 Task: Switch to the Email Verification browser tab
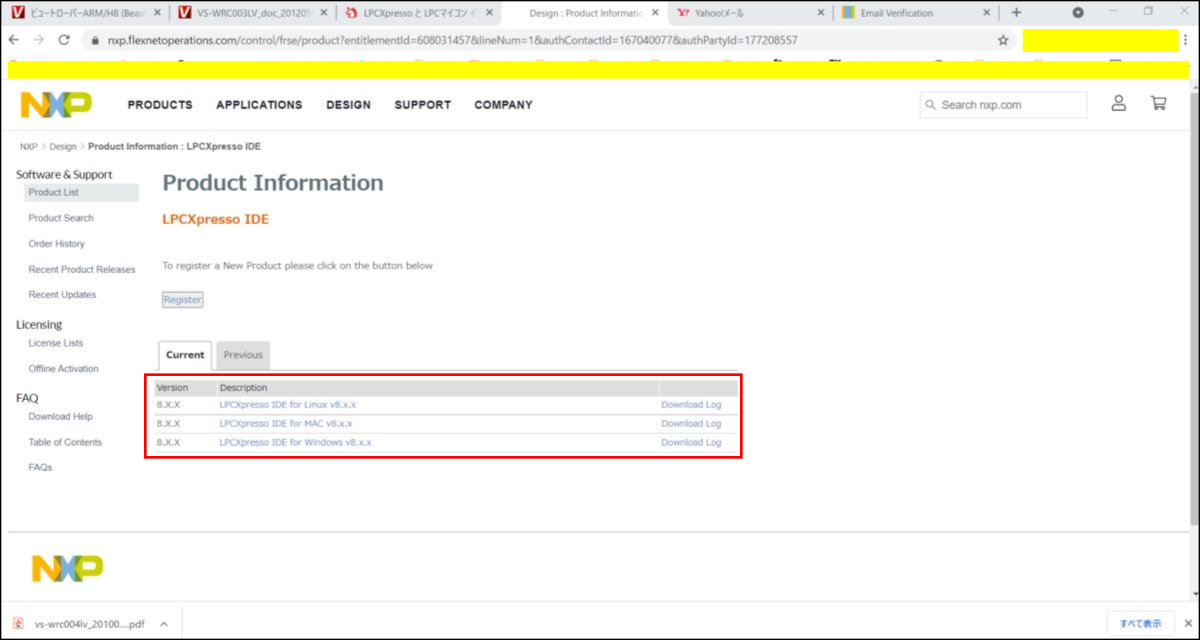pos(915,13)
